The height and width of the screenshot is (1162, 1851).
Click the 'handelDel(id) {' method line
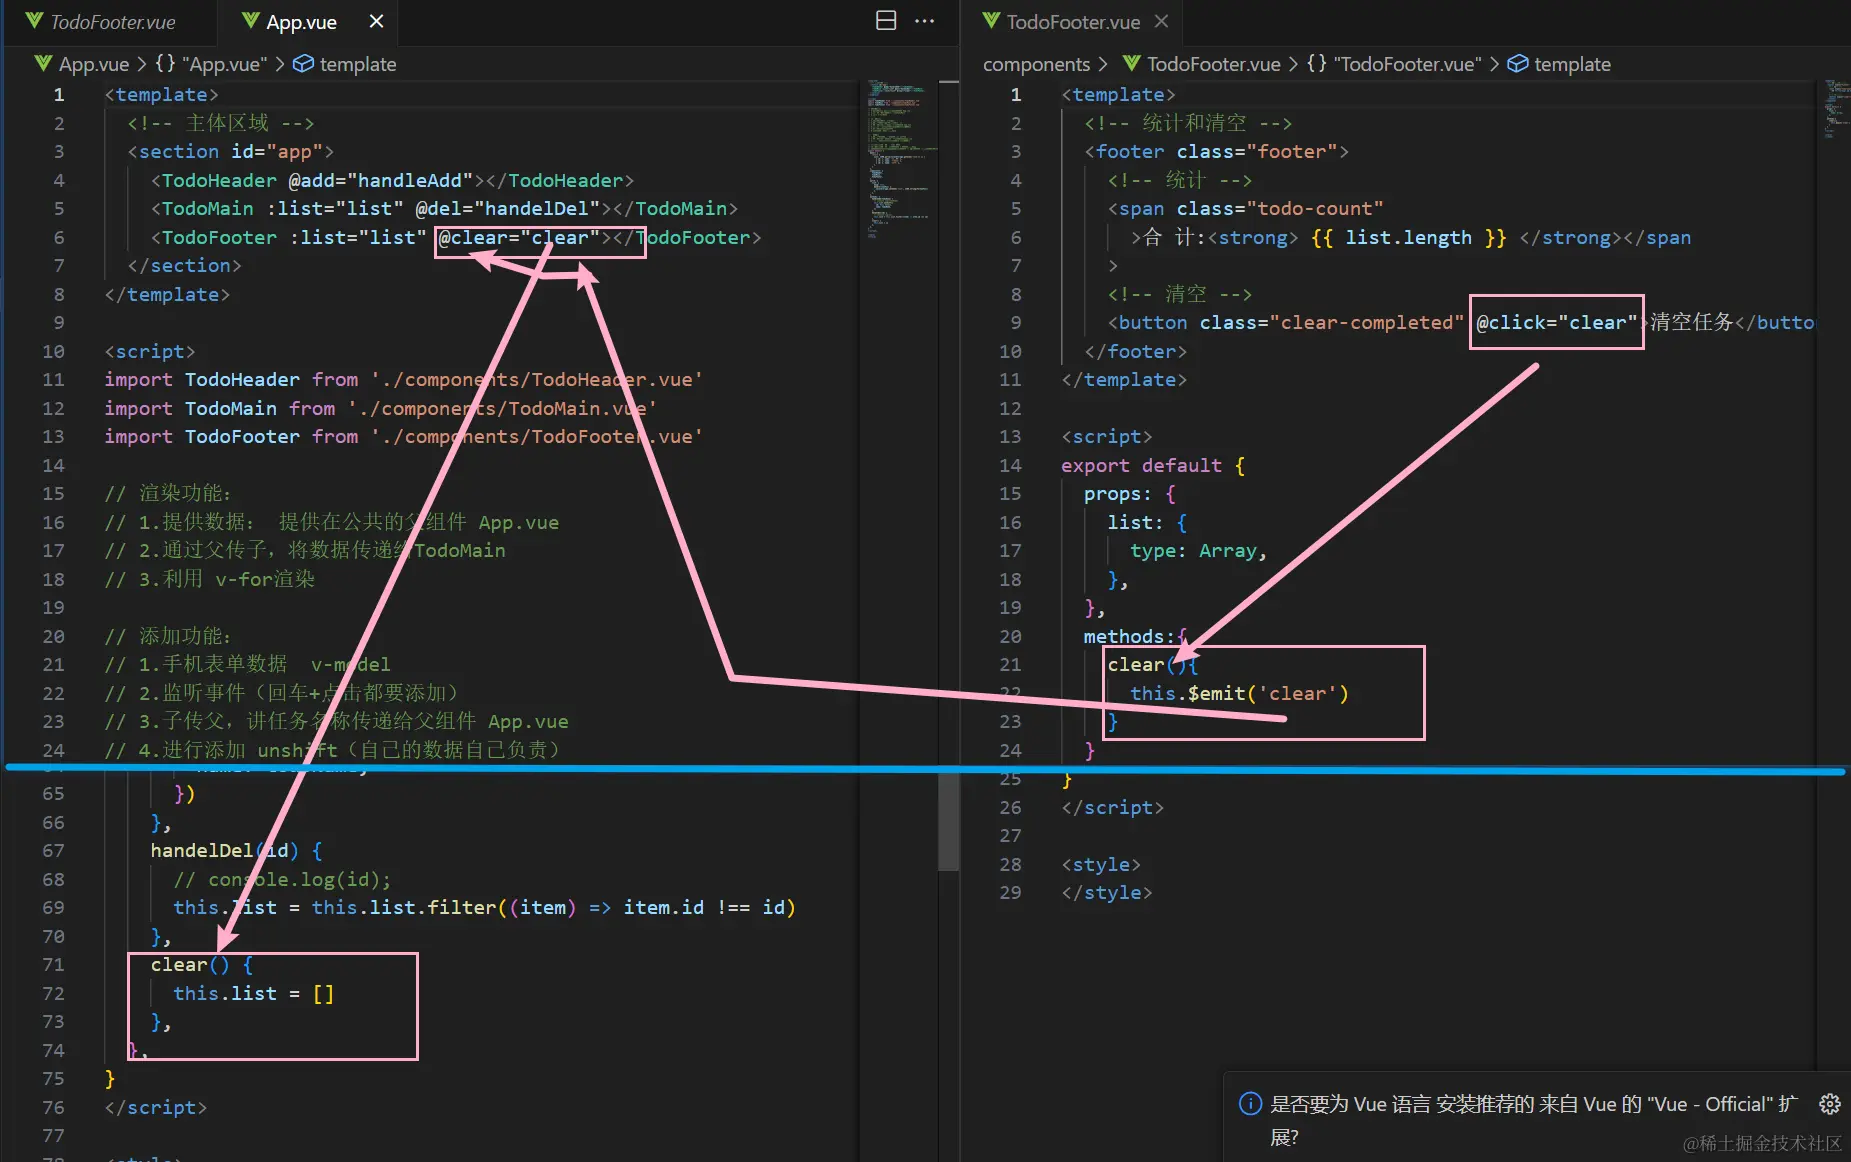236,851
